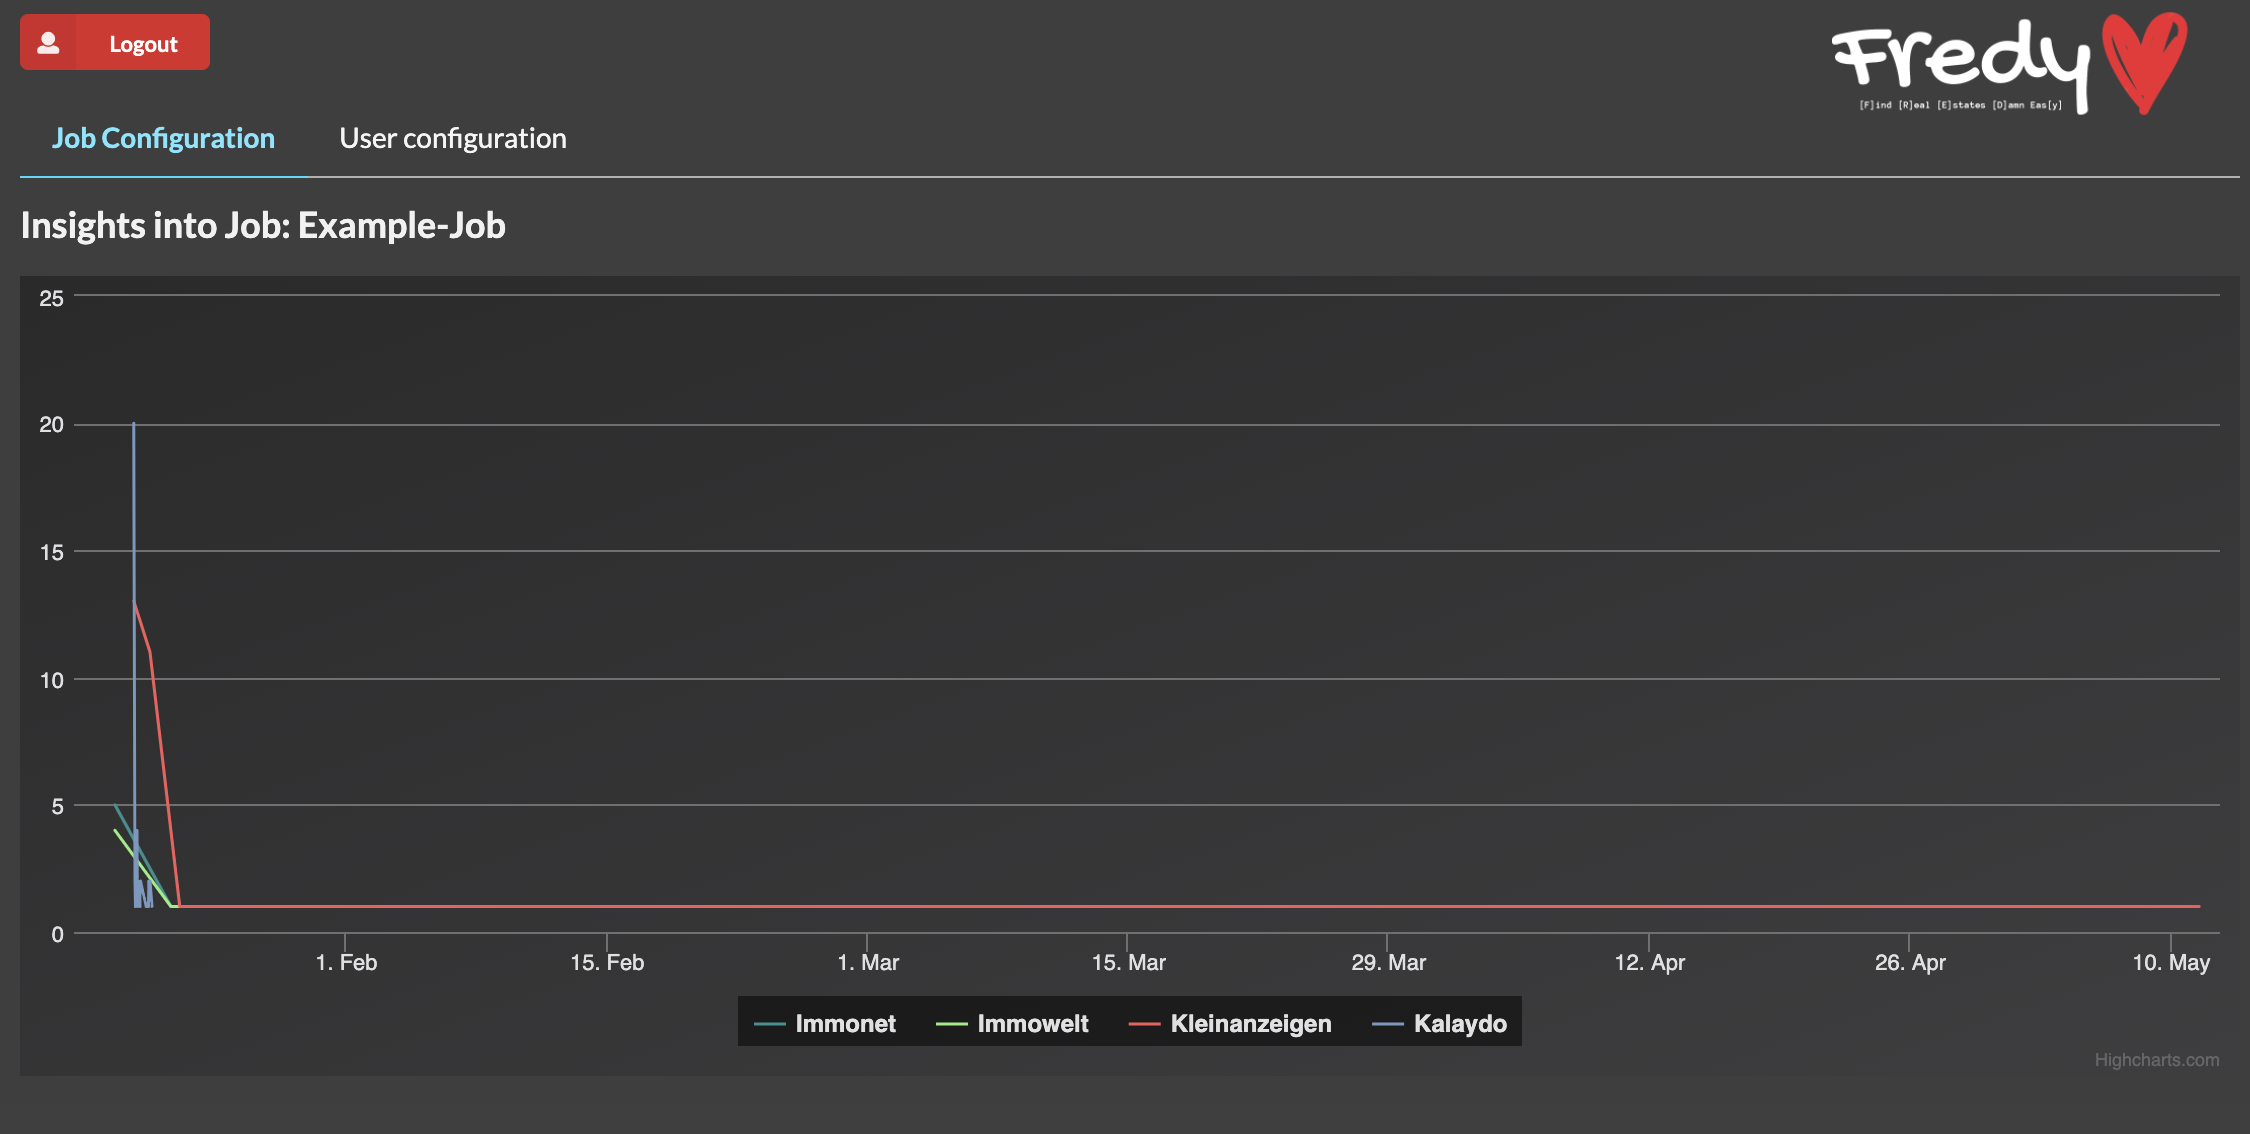Switch to the Job Configuration tab
Image resolution: width=2250 pixels, height=1134 pixels.
163,138
